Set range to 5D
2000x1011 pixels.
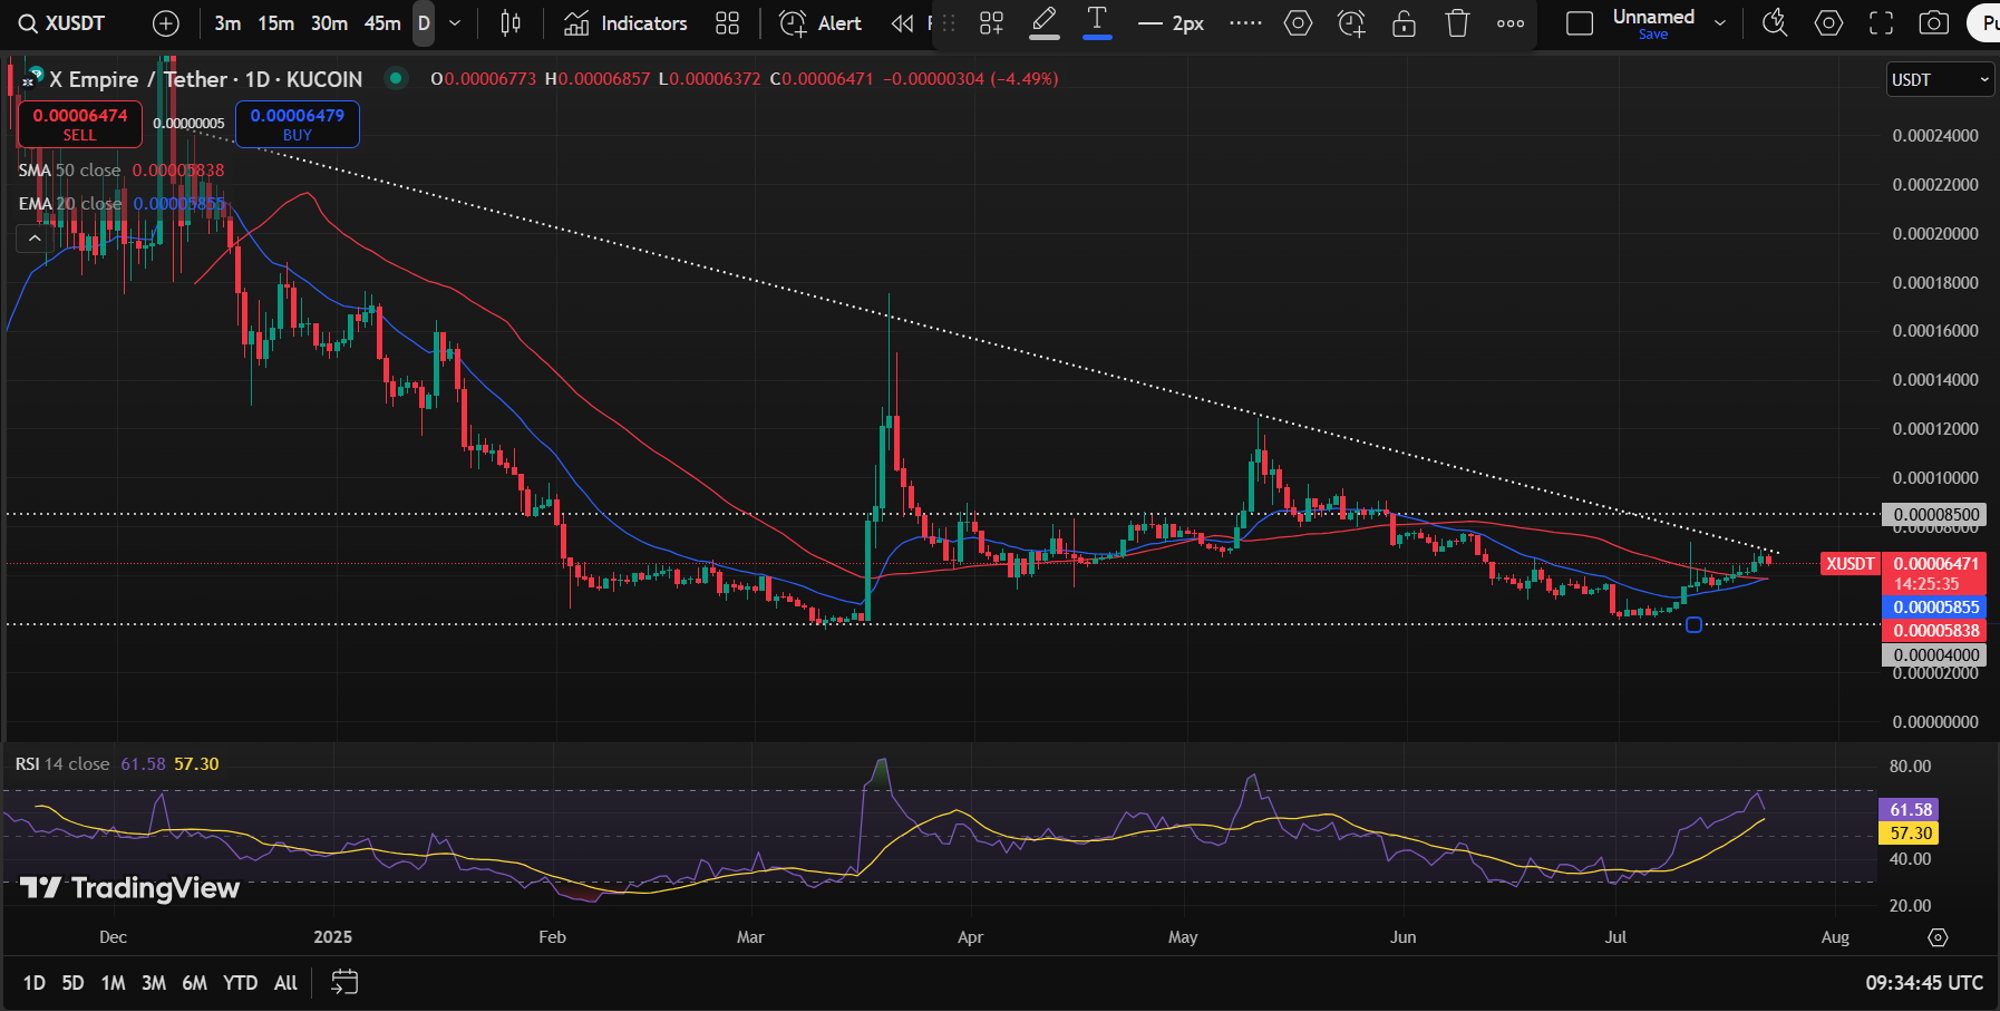click(x=73, y=983)
